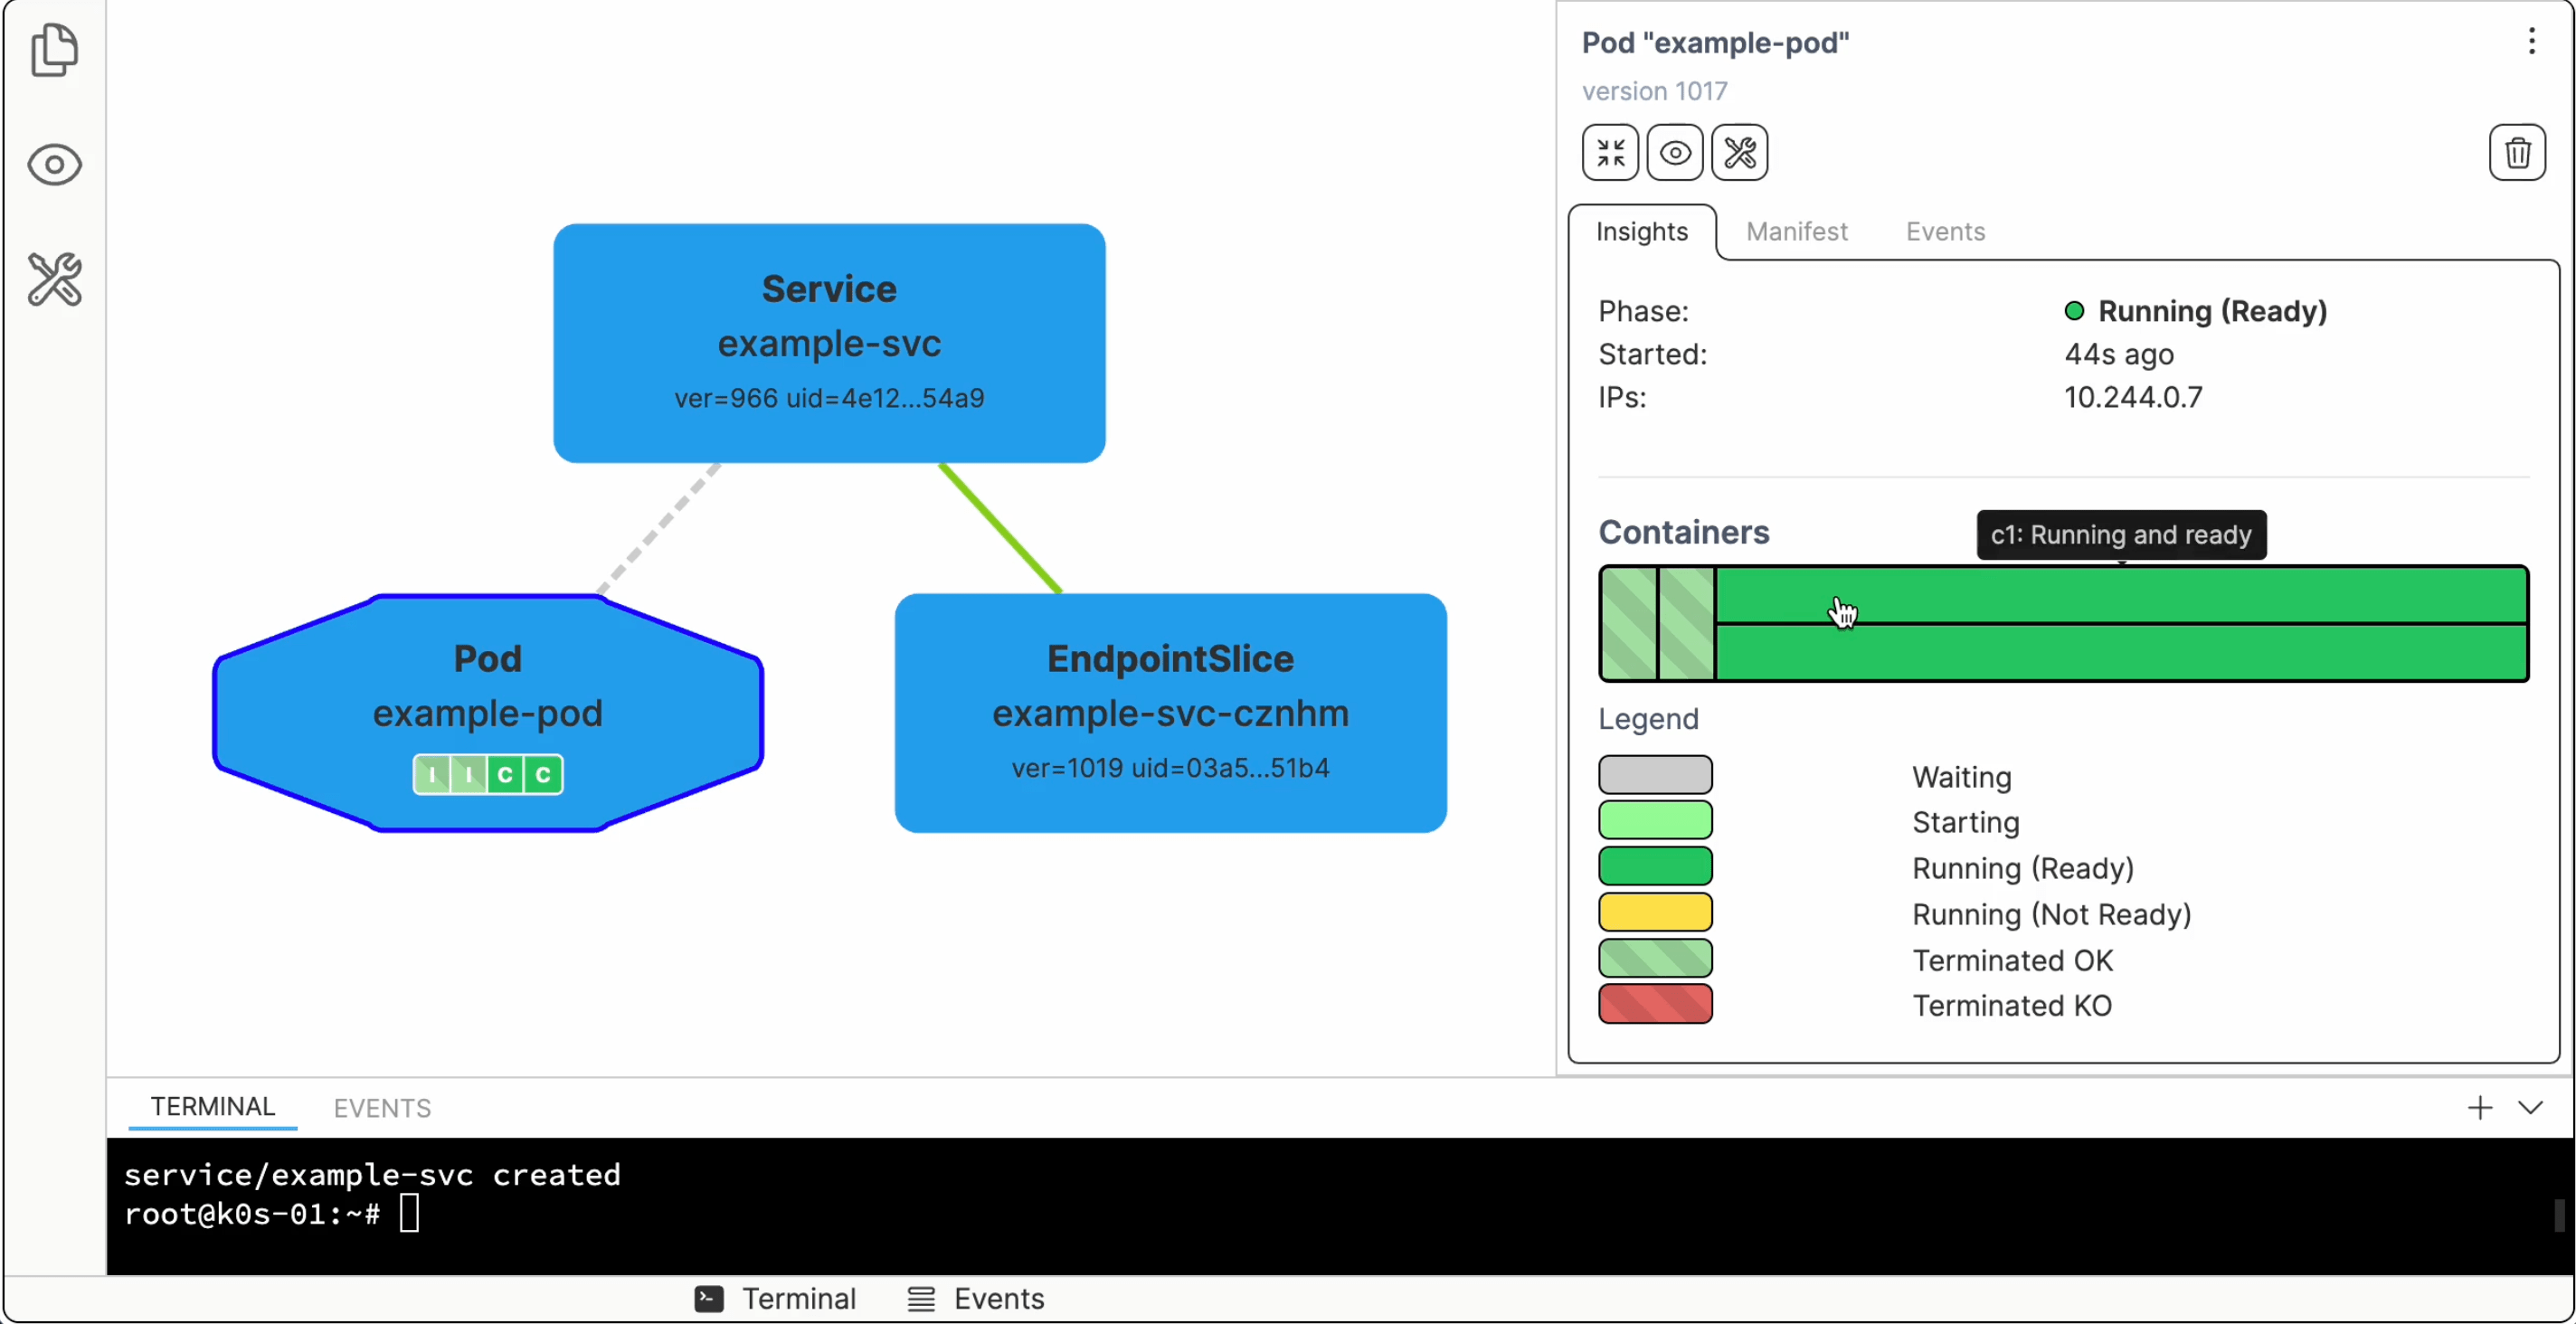The image size is (2576, 1324).
Task: Add a new terminal with plus icon
Action: (x=2479, y=1107)
